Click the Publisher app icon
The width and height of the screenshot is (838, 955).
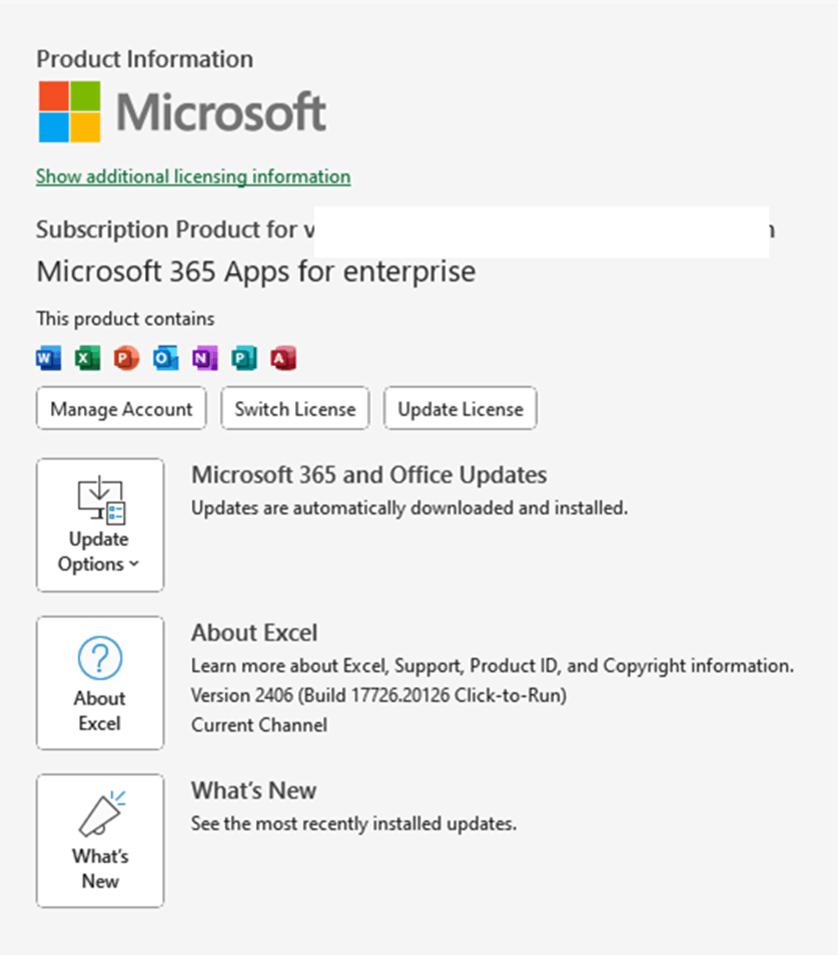tap(244, 358)
